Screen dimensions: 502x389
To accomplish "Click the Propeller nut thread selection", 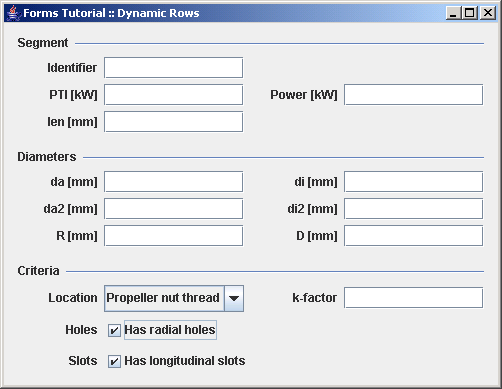I will click(x=164, y=298).
